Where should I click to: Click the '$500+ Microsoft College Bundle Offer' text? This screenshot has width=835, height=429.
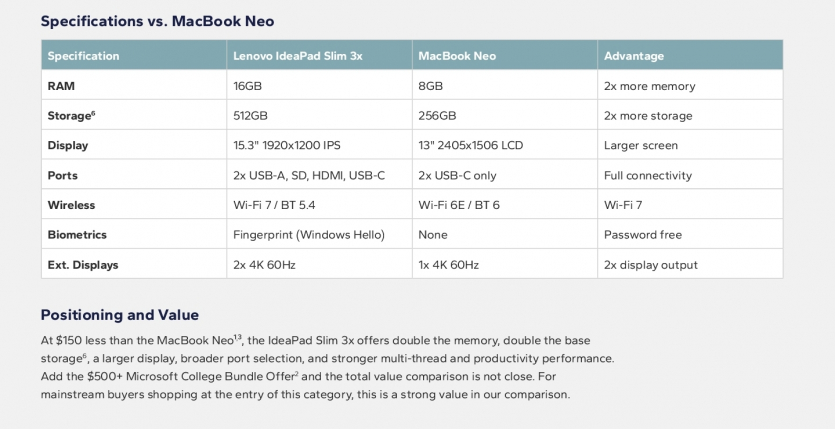(x=191, y=376)
